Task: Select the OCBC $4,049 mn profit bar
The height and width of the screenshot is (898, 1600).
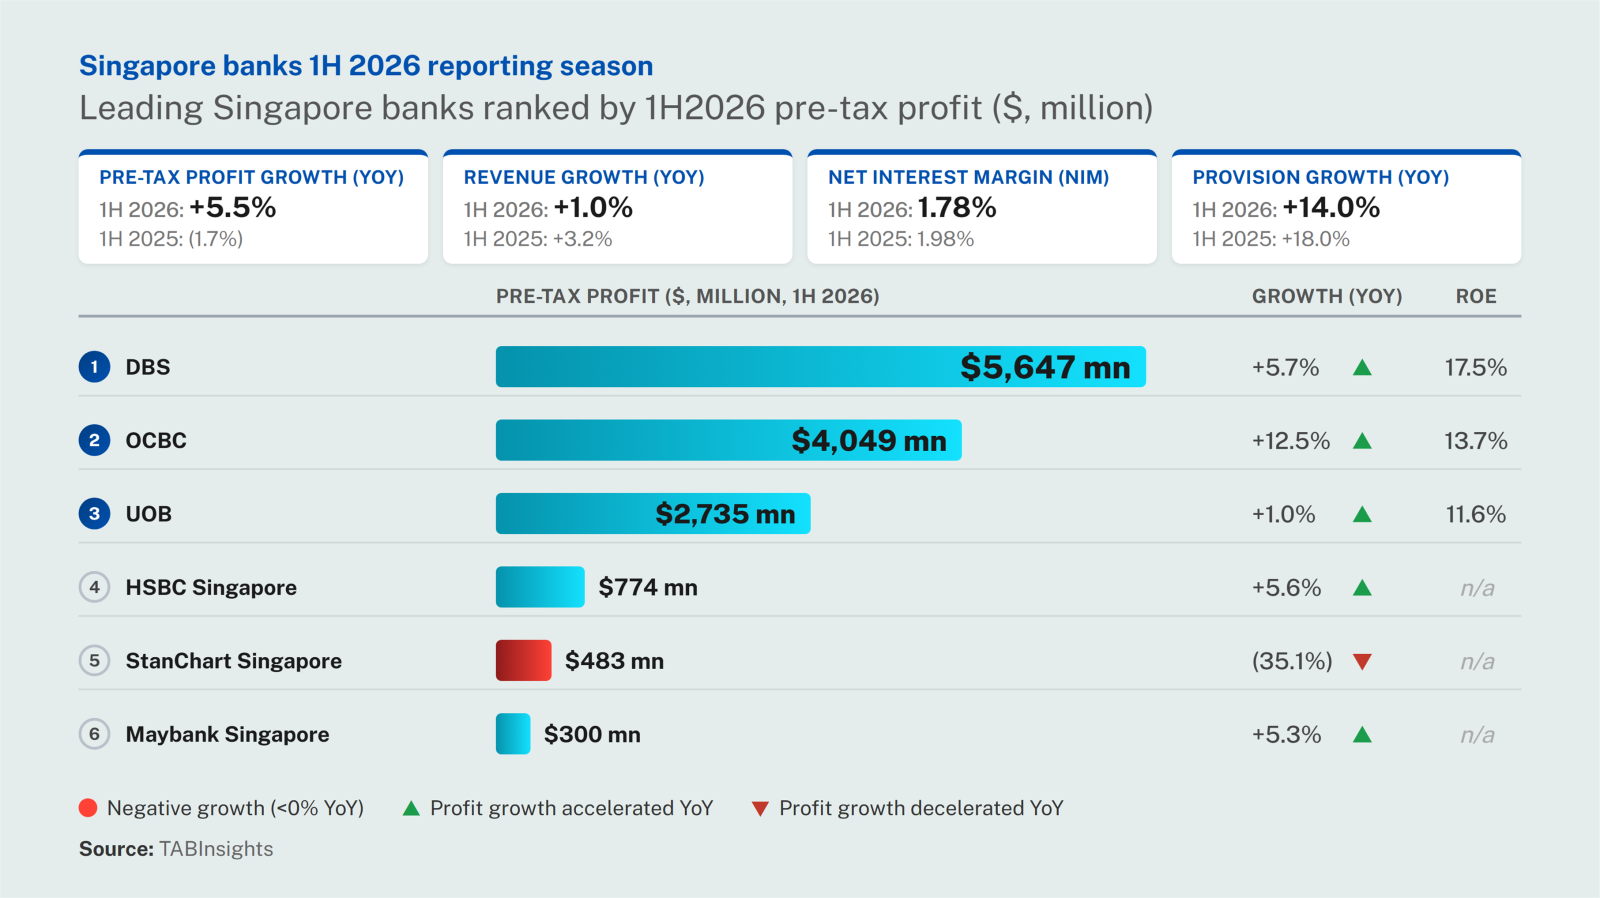Action: 729,440
